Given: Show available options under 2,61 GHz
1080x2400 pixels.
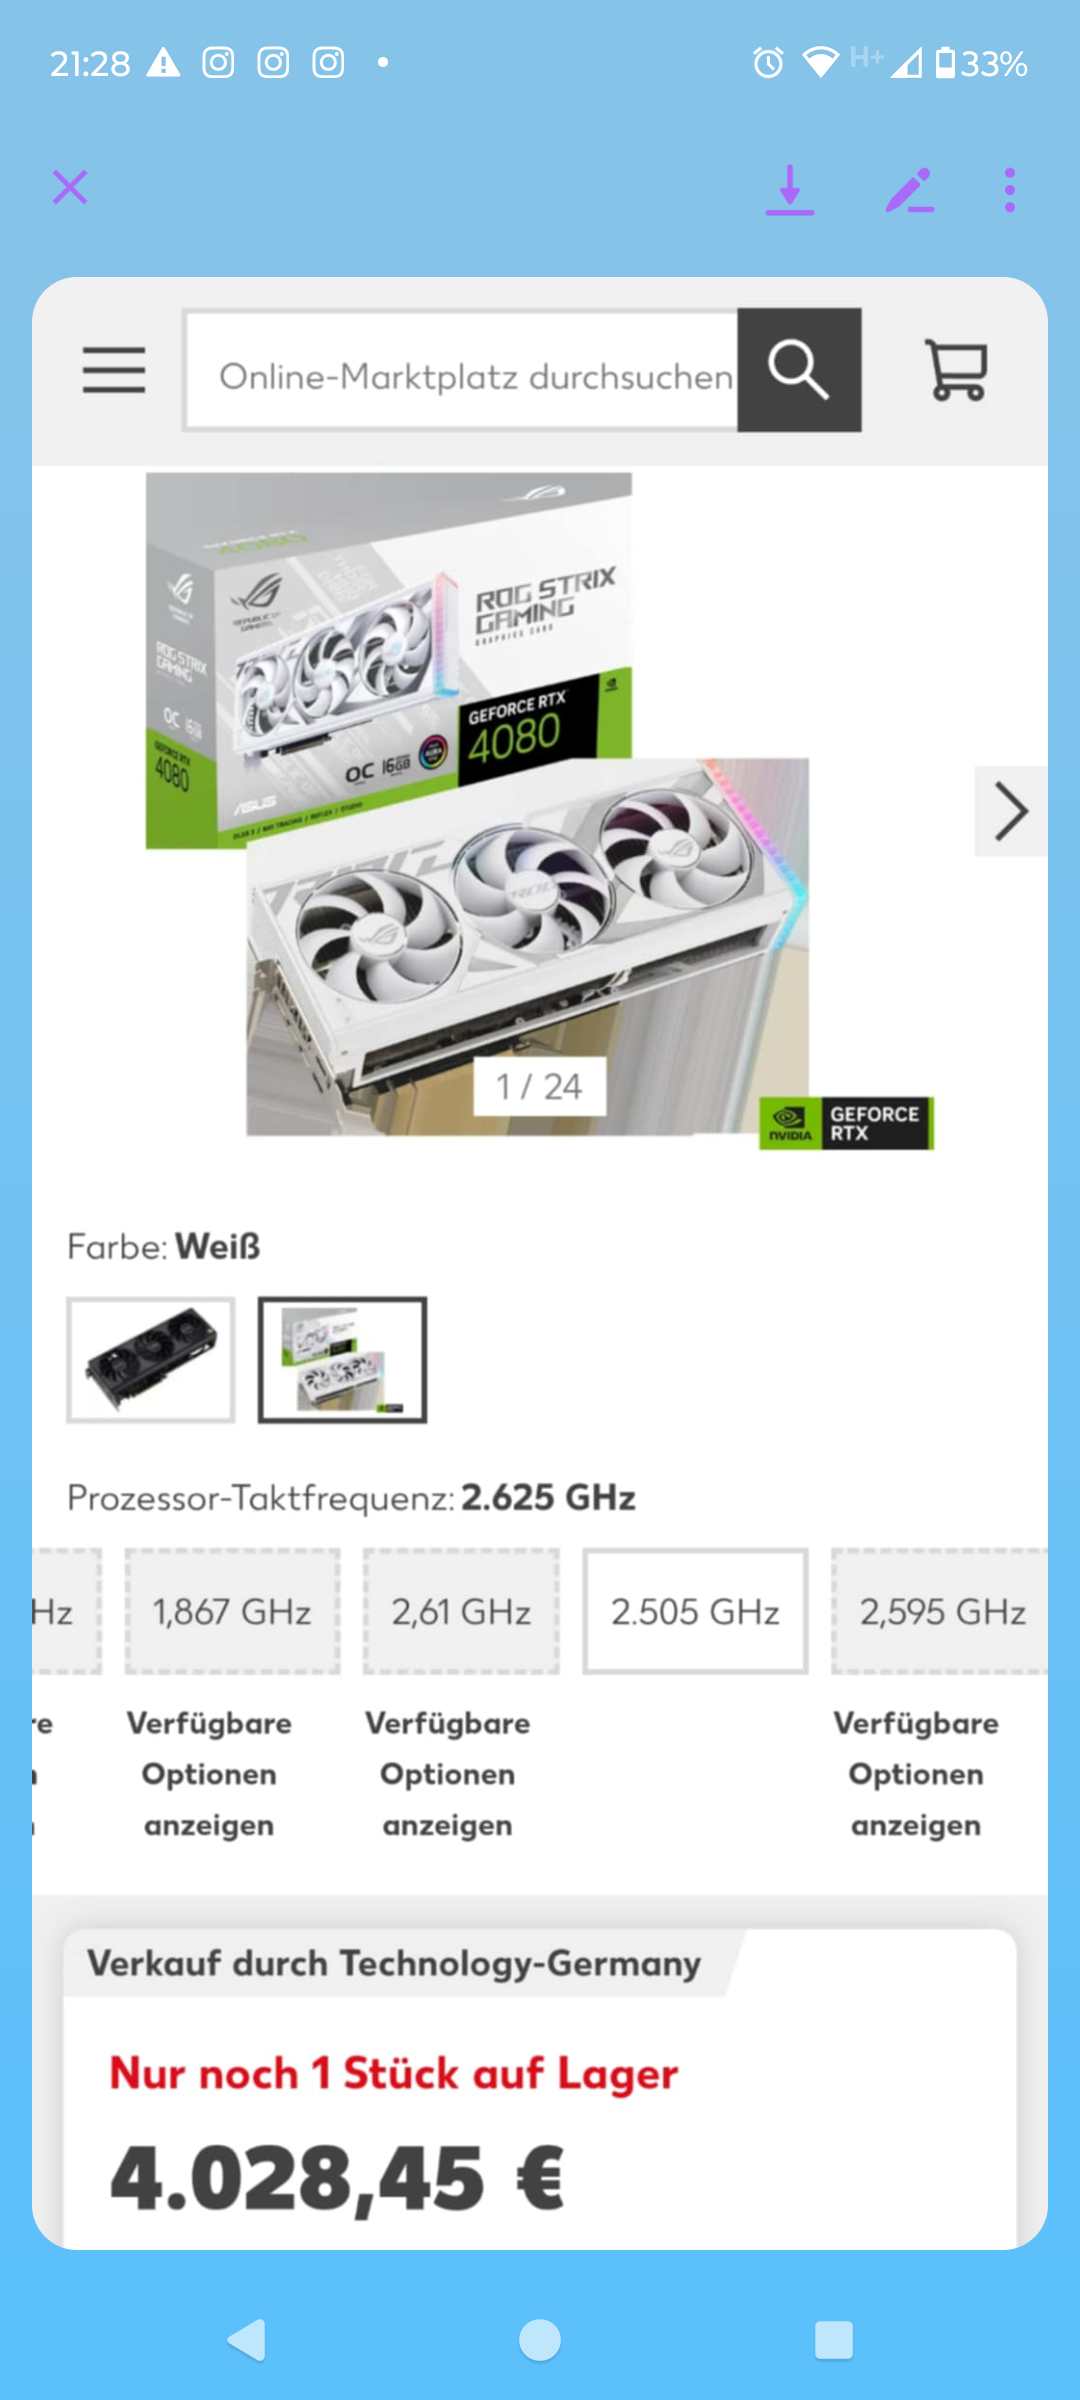Looking at the screenshot, I should 447,1774.
